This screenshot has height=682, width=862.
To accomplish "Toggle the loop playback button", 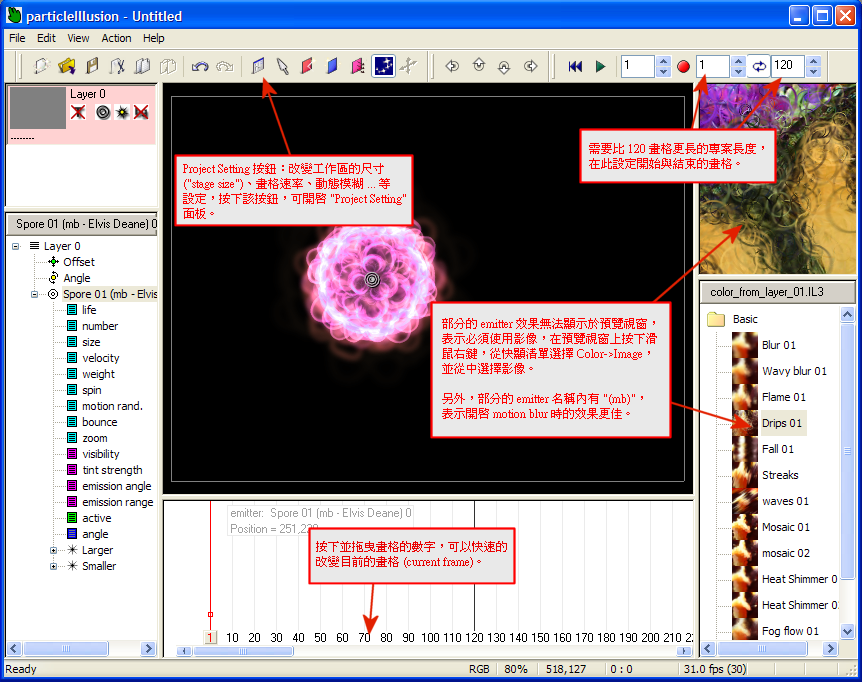I will pyautogui.click(x=759, y=66).
